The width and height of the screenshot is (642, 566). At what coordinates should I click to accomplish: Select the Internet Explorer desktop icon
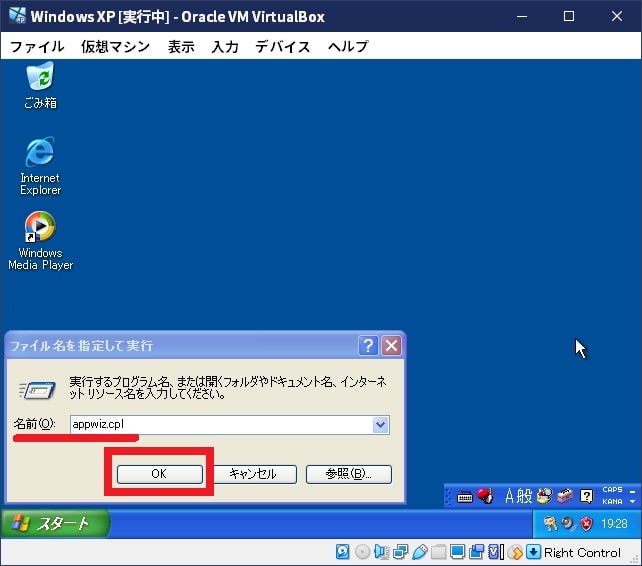click(x=40, y=166)
